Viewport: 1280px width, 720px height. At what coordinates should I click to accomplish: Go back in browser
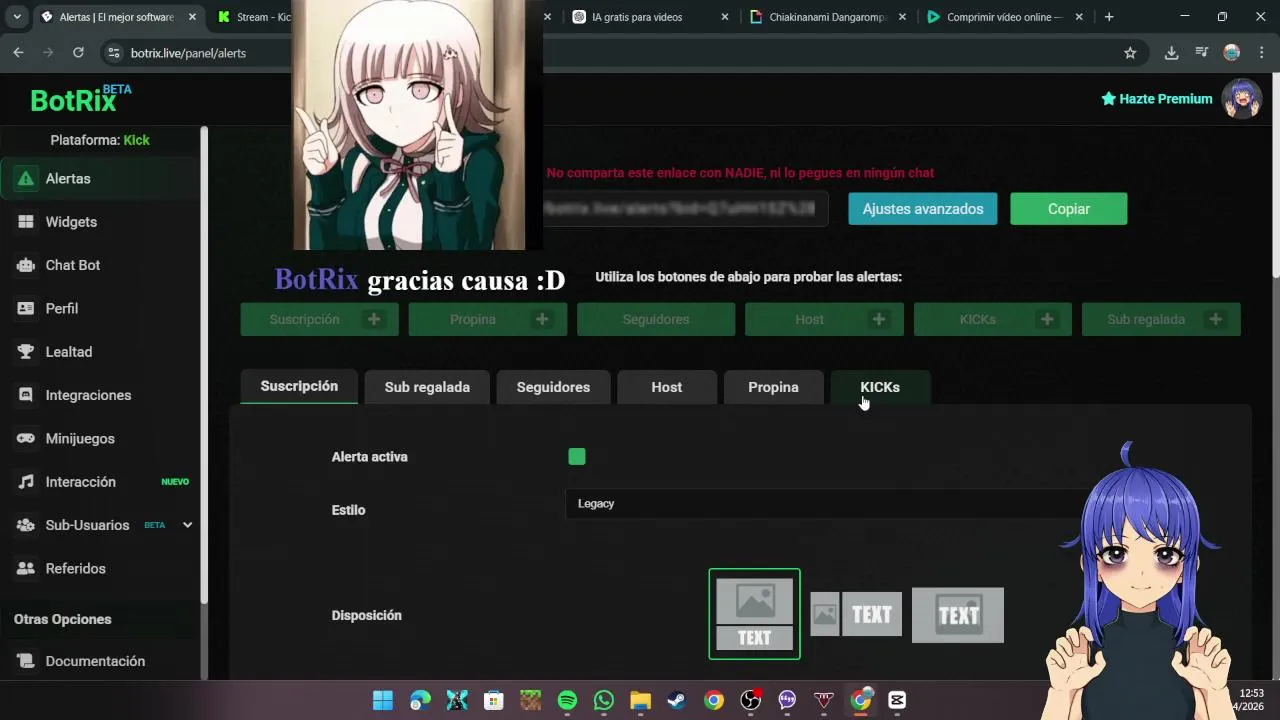(x=18, y=53)
